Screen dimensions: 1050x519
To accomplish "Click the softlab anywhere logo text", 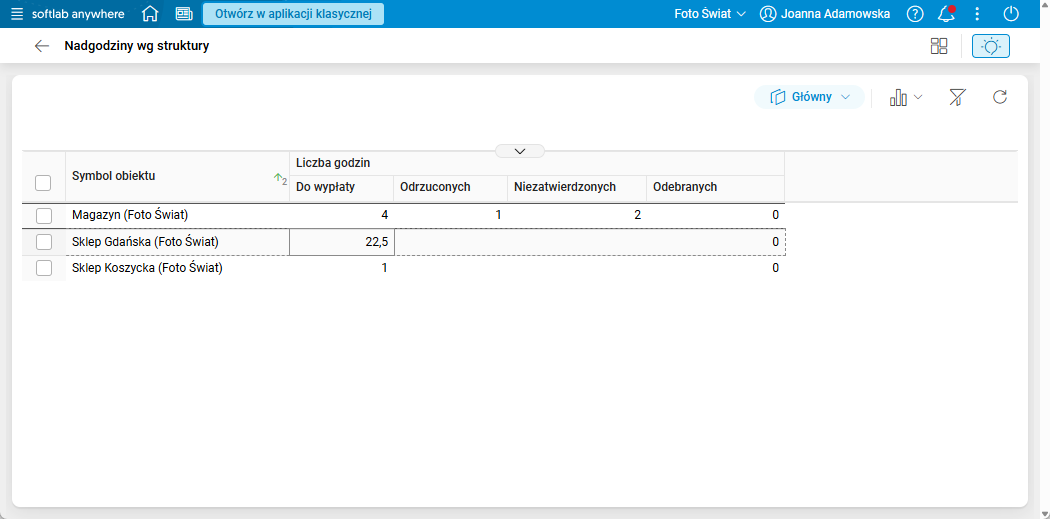I will tap(78, 14).
